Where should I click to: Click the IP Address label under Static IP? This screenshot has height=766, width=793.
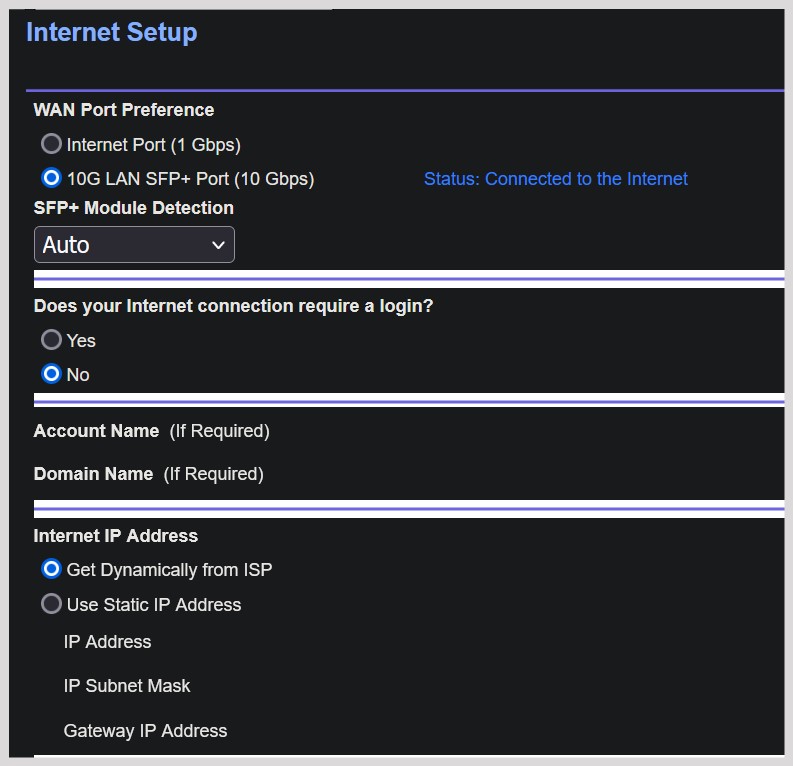[x=107, y=642]
